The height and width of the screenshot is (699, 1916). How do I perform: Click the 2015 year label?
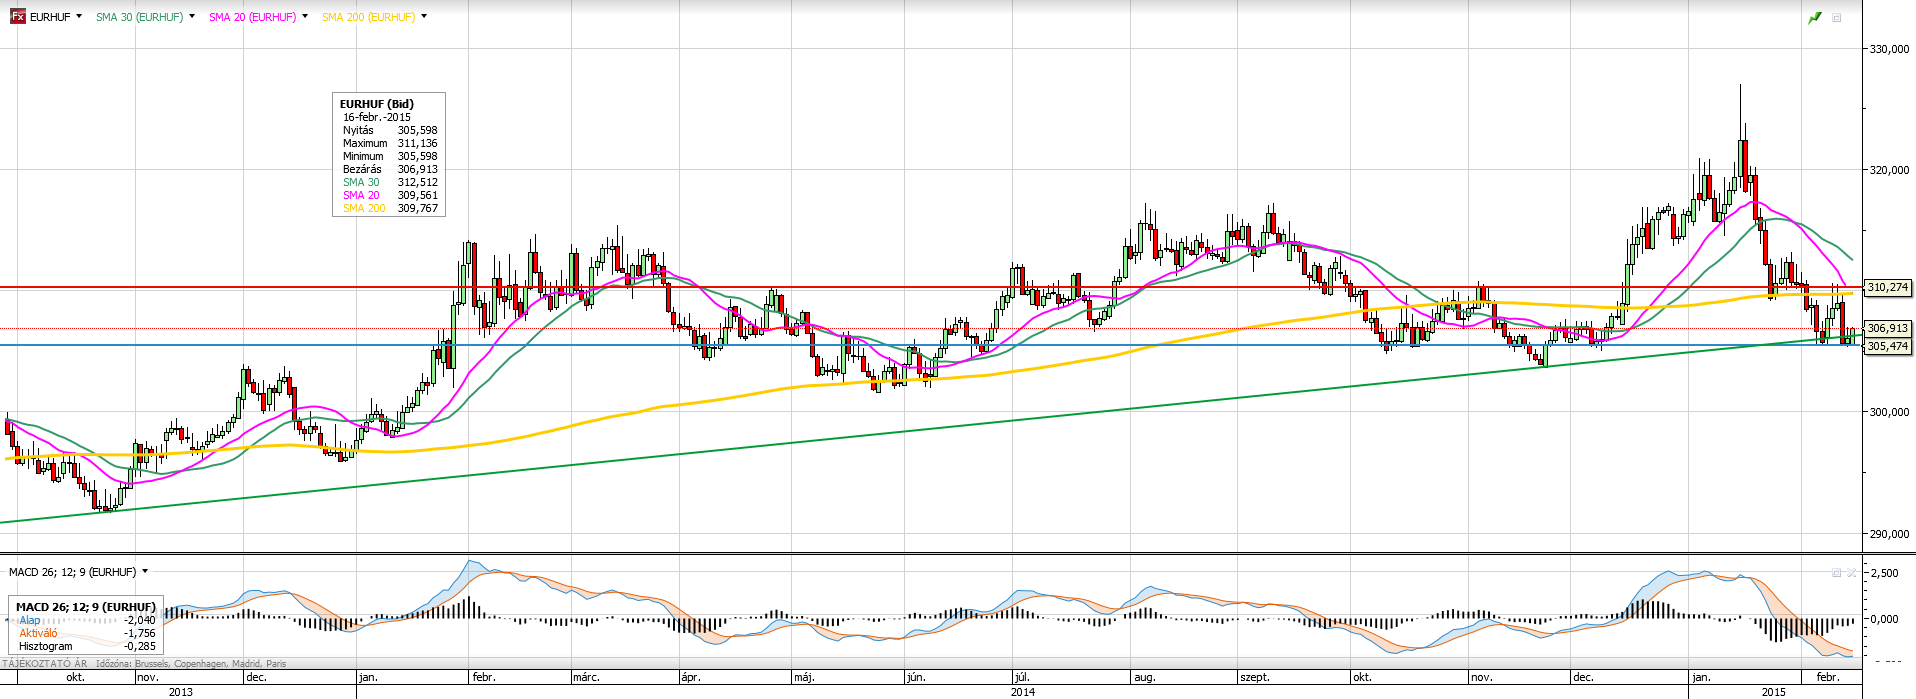pos(1774,691)
